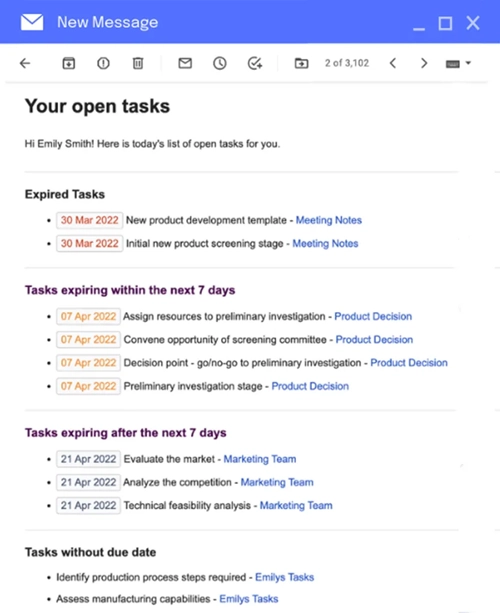
Task: Click the 'Tasks without due date' heading
Action: click(91, 552)
